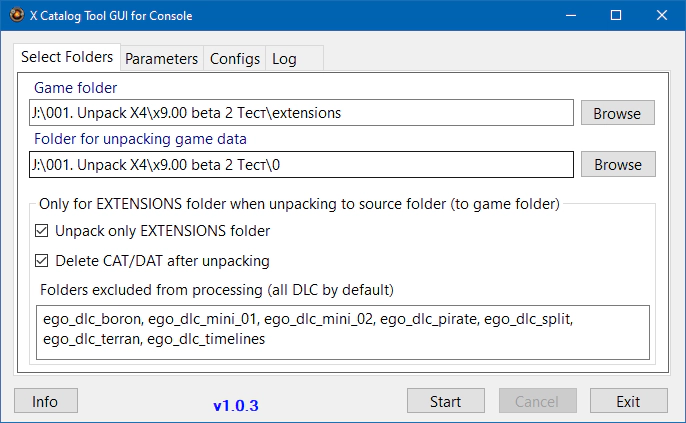Exit the application via Exit button
Image resolution: width=686 pixels, height=423 pixels.
coord(628,401)
